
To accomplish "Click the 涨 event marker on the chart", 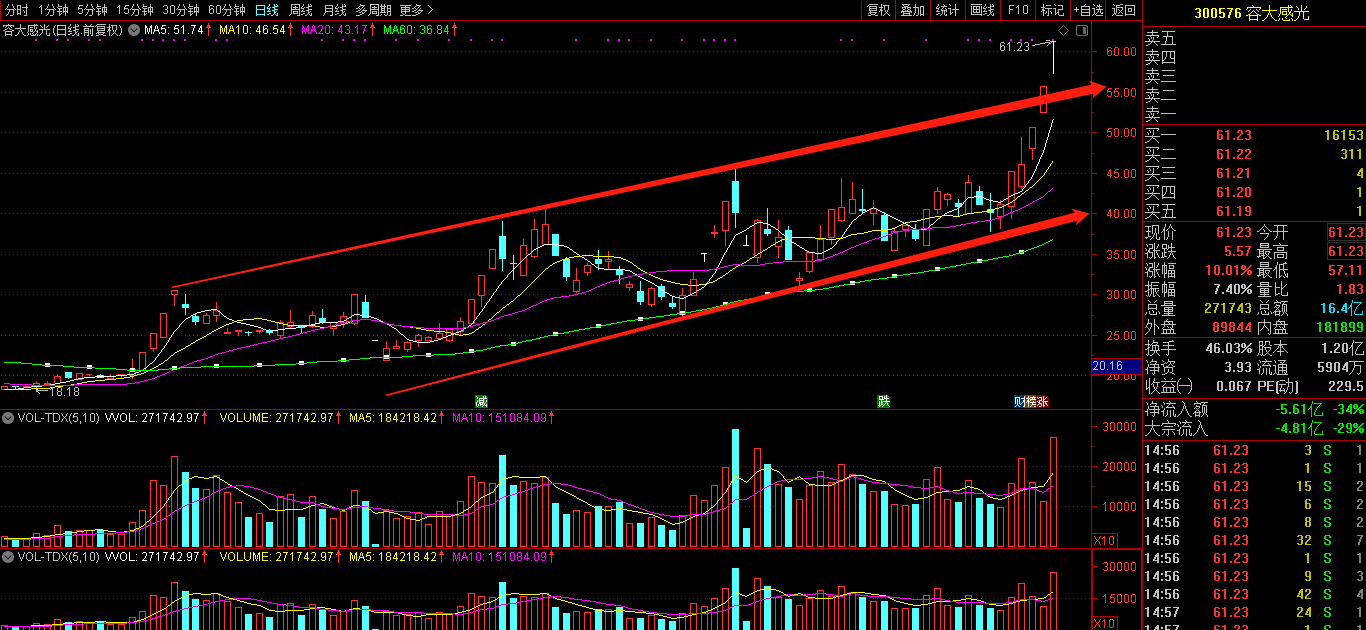I will tap(1043, 402).
